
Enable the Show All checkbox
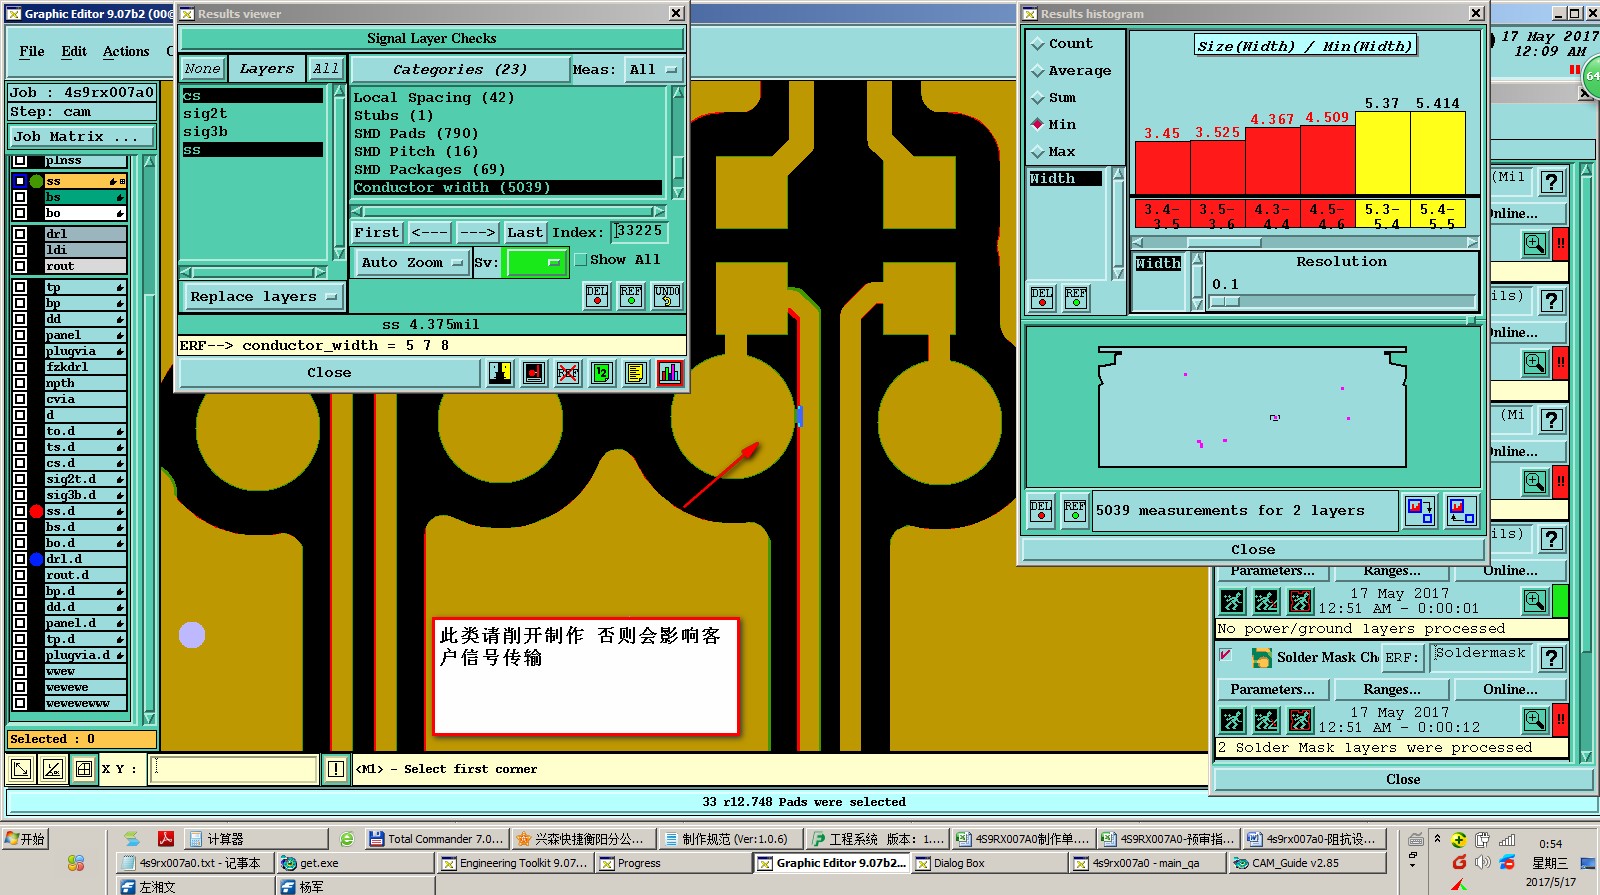(580, 260)
